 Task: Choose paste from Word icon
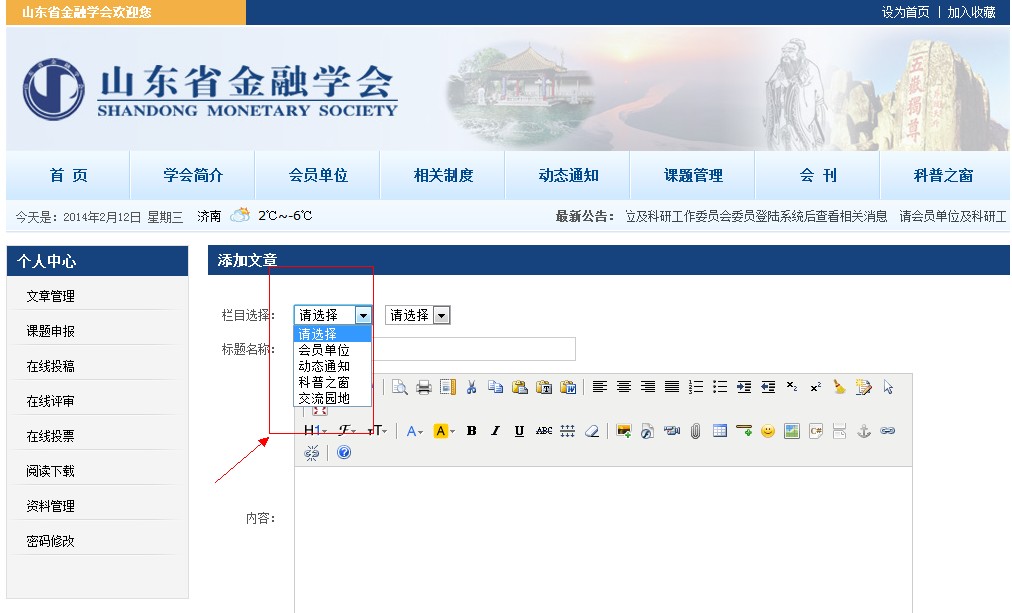(568, 387)
